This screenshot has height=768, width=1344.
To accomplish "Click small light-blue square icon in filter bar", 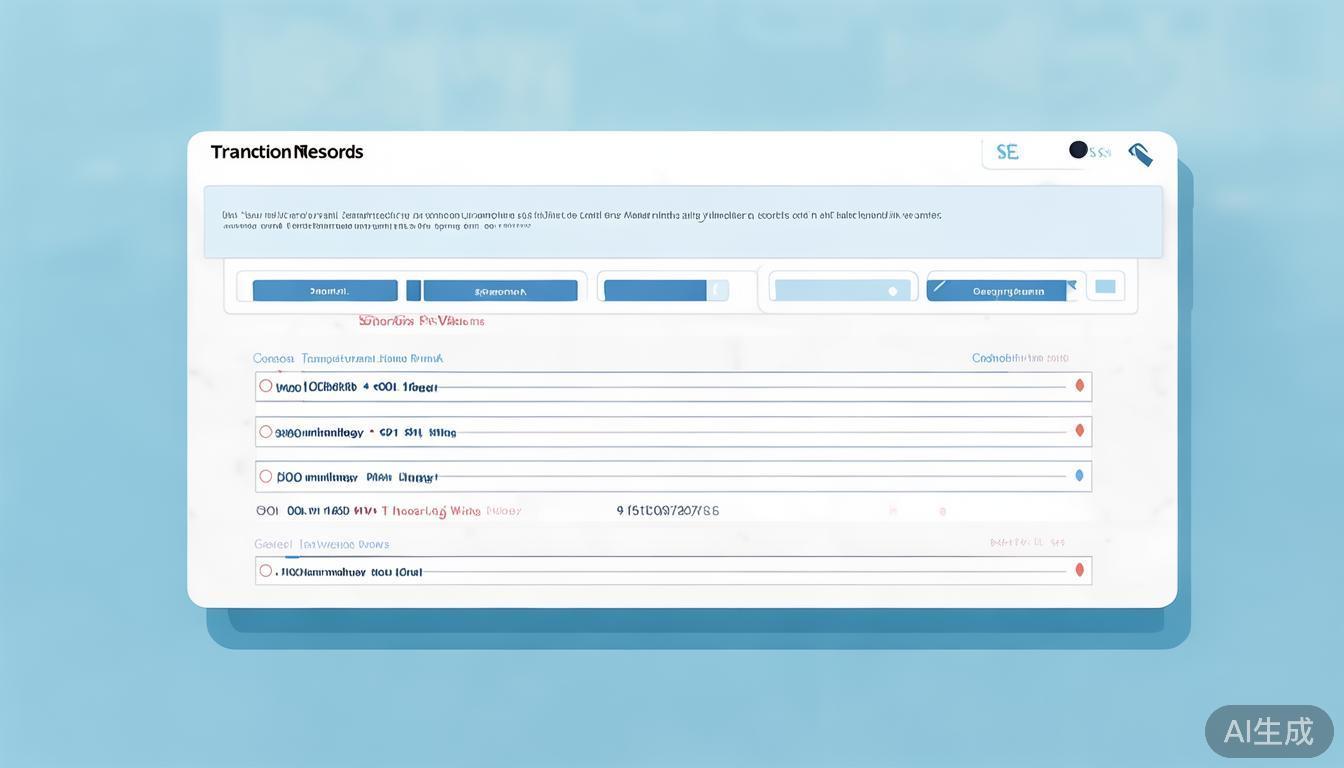I will pos(1105,287).
